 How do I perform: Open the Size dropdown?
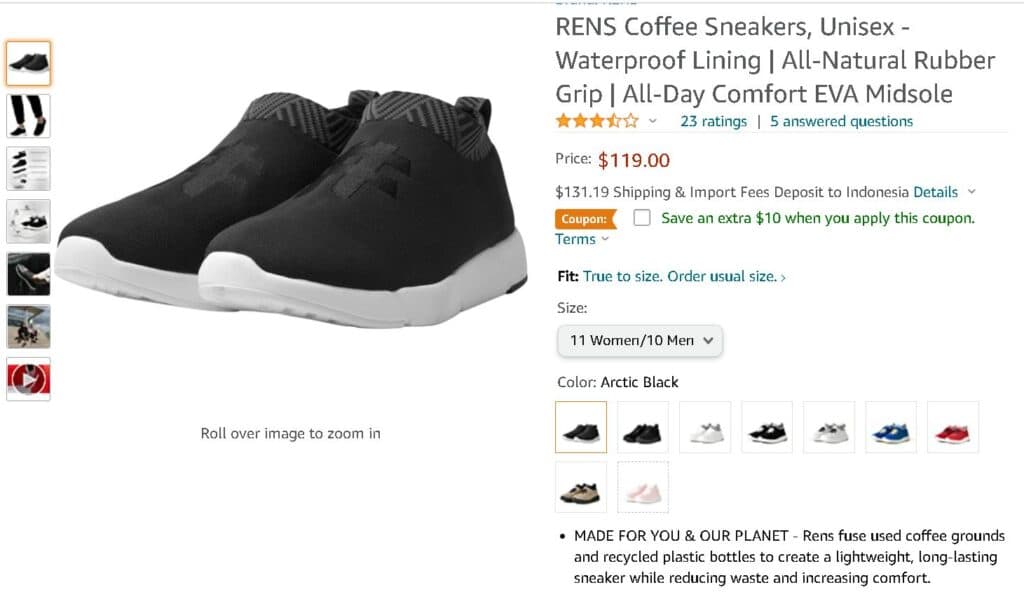tap(640, 340)
